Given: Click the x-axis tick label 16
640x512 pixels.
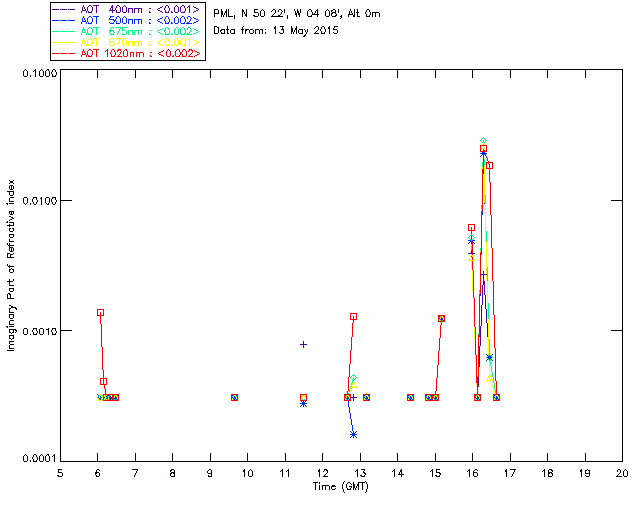Looking at the screenshot, I should [x=473, y=474].
